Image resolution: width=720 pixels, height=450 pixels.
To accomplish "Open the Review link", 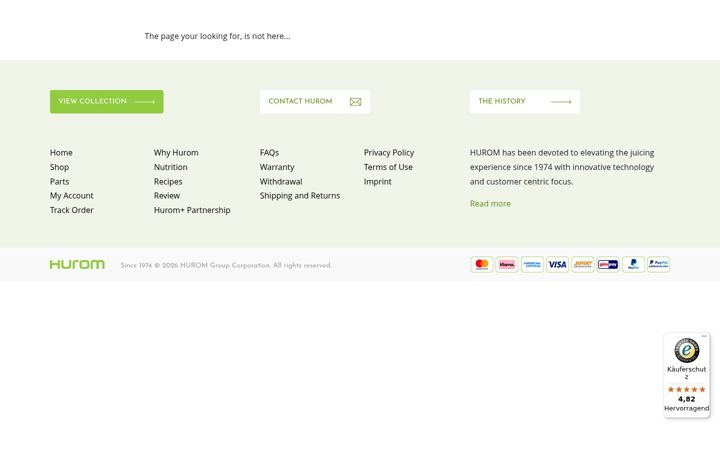I will click(x=167, y=196).
